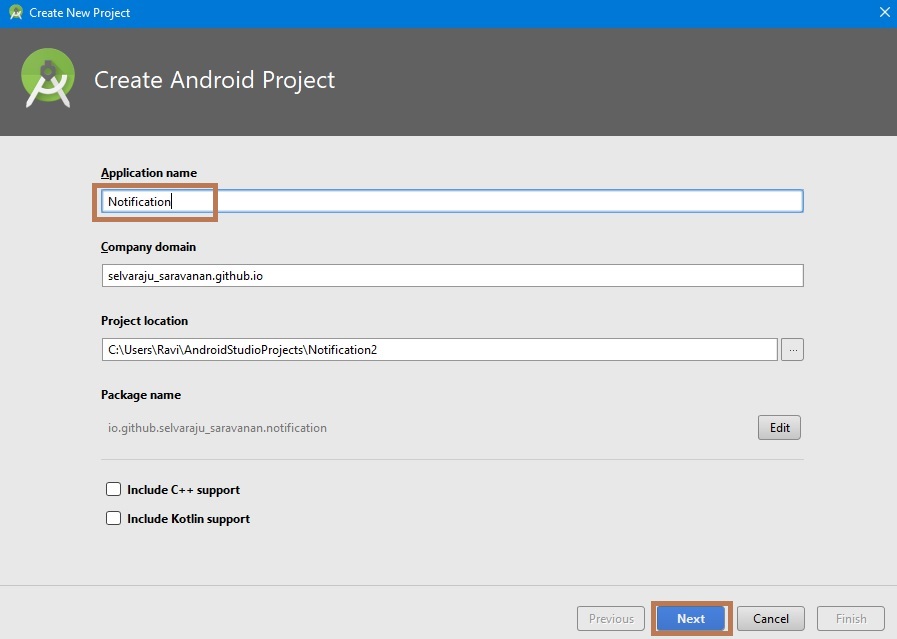Click the package name text io.github.selvaraju_saravanan.notification
The width and height of the screenshot is (897, 639).
pos(217,428)
